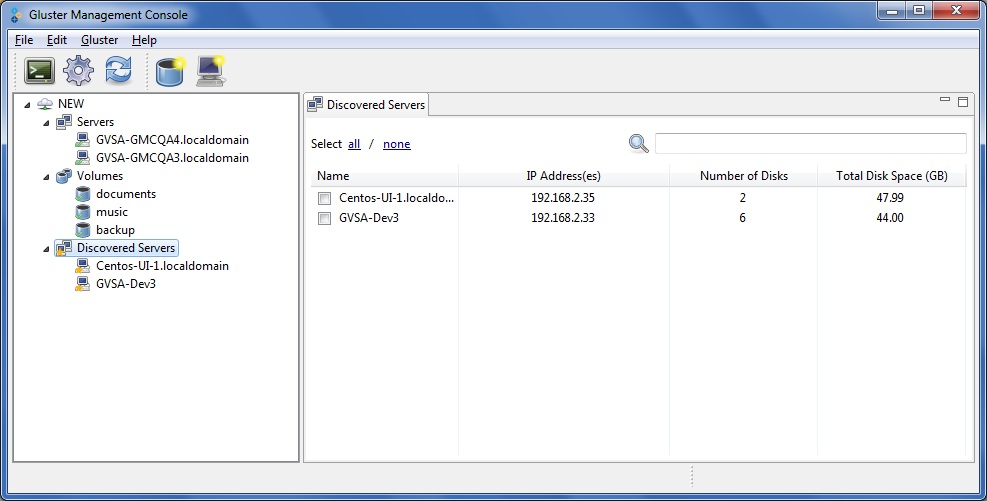Viewport: 987px width, 501px height.
Task: Collapse the Discovered Servers tree node
Action: coord(45,248)
